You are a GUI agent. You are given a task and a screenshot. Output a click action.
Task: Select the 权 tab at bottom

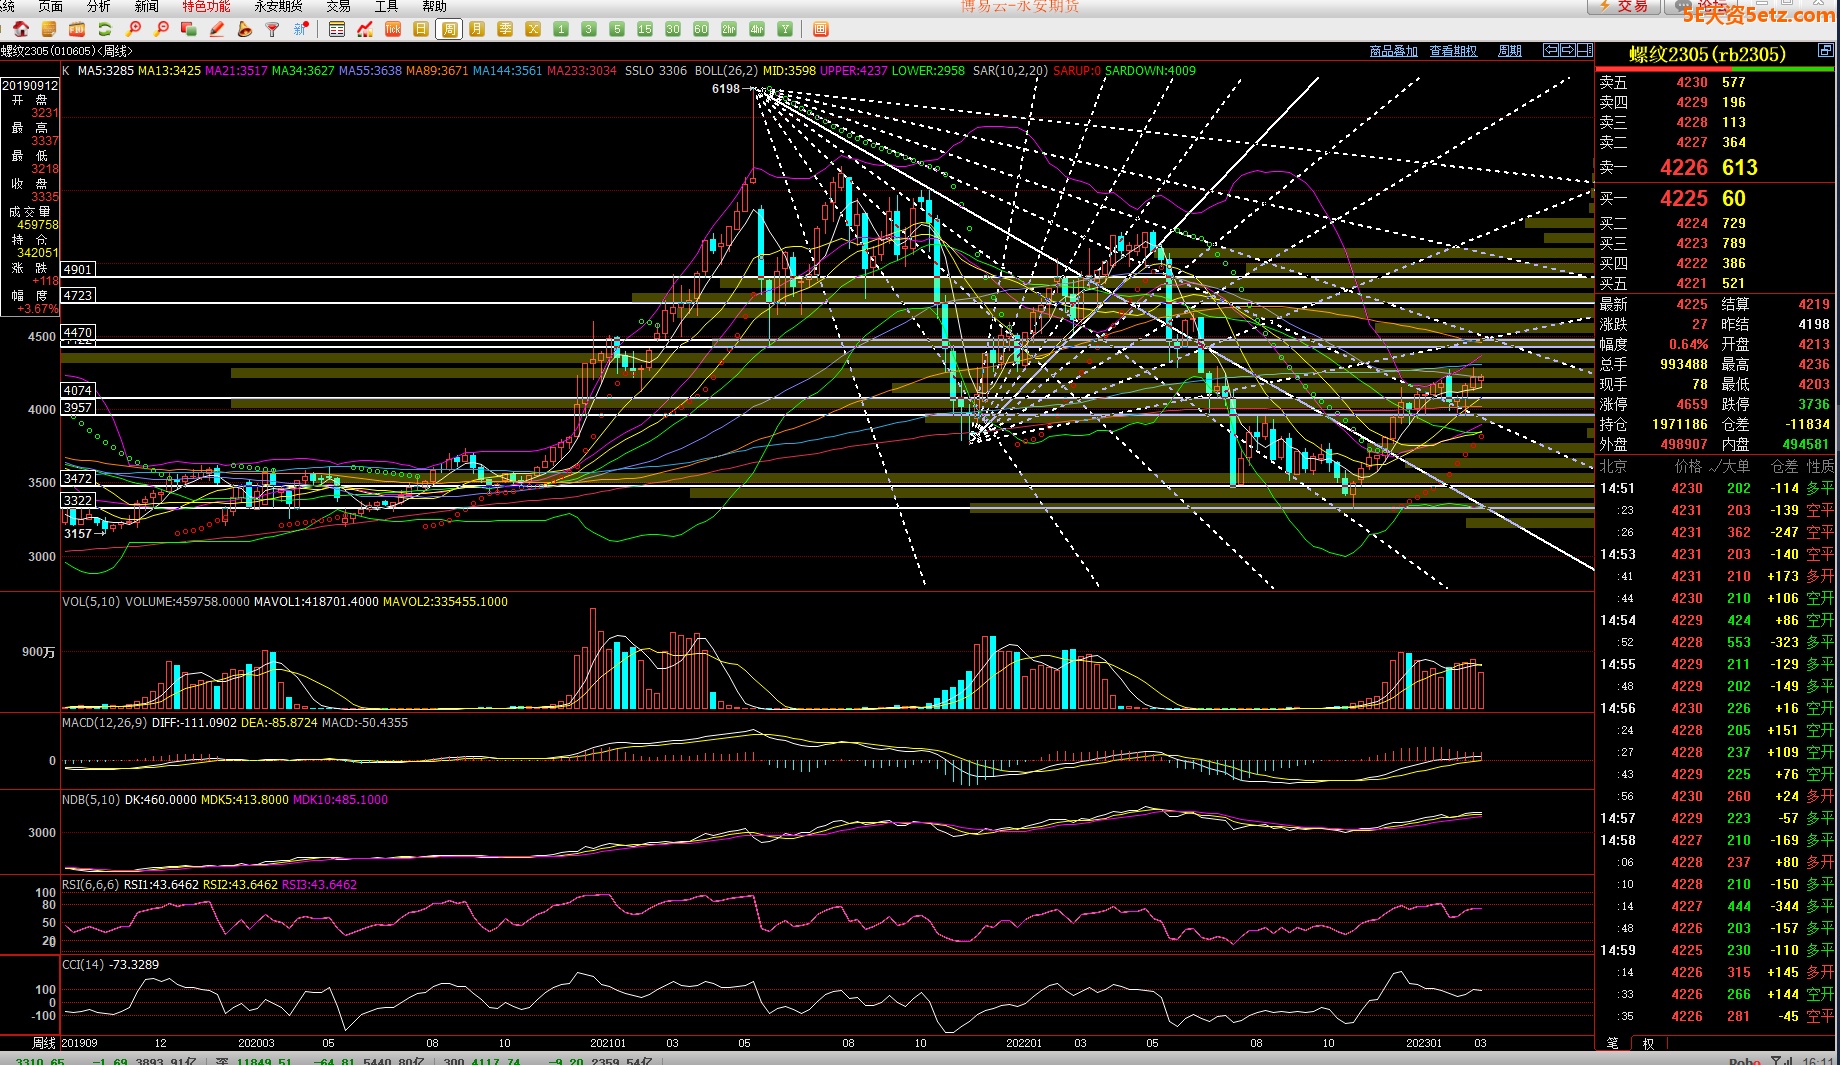coord(1648,1043)
